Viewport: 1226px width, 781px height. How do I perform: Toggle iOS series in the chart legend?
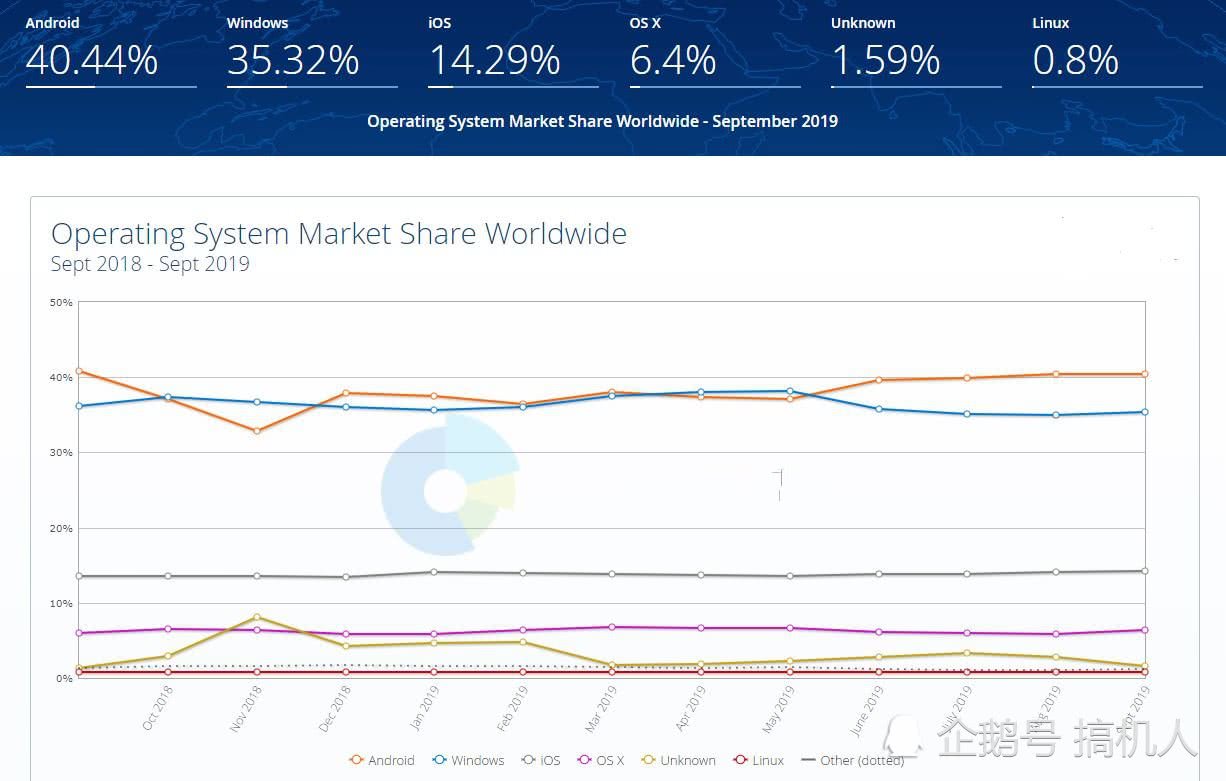point(541,760)
